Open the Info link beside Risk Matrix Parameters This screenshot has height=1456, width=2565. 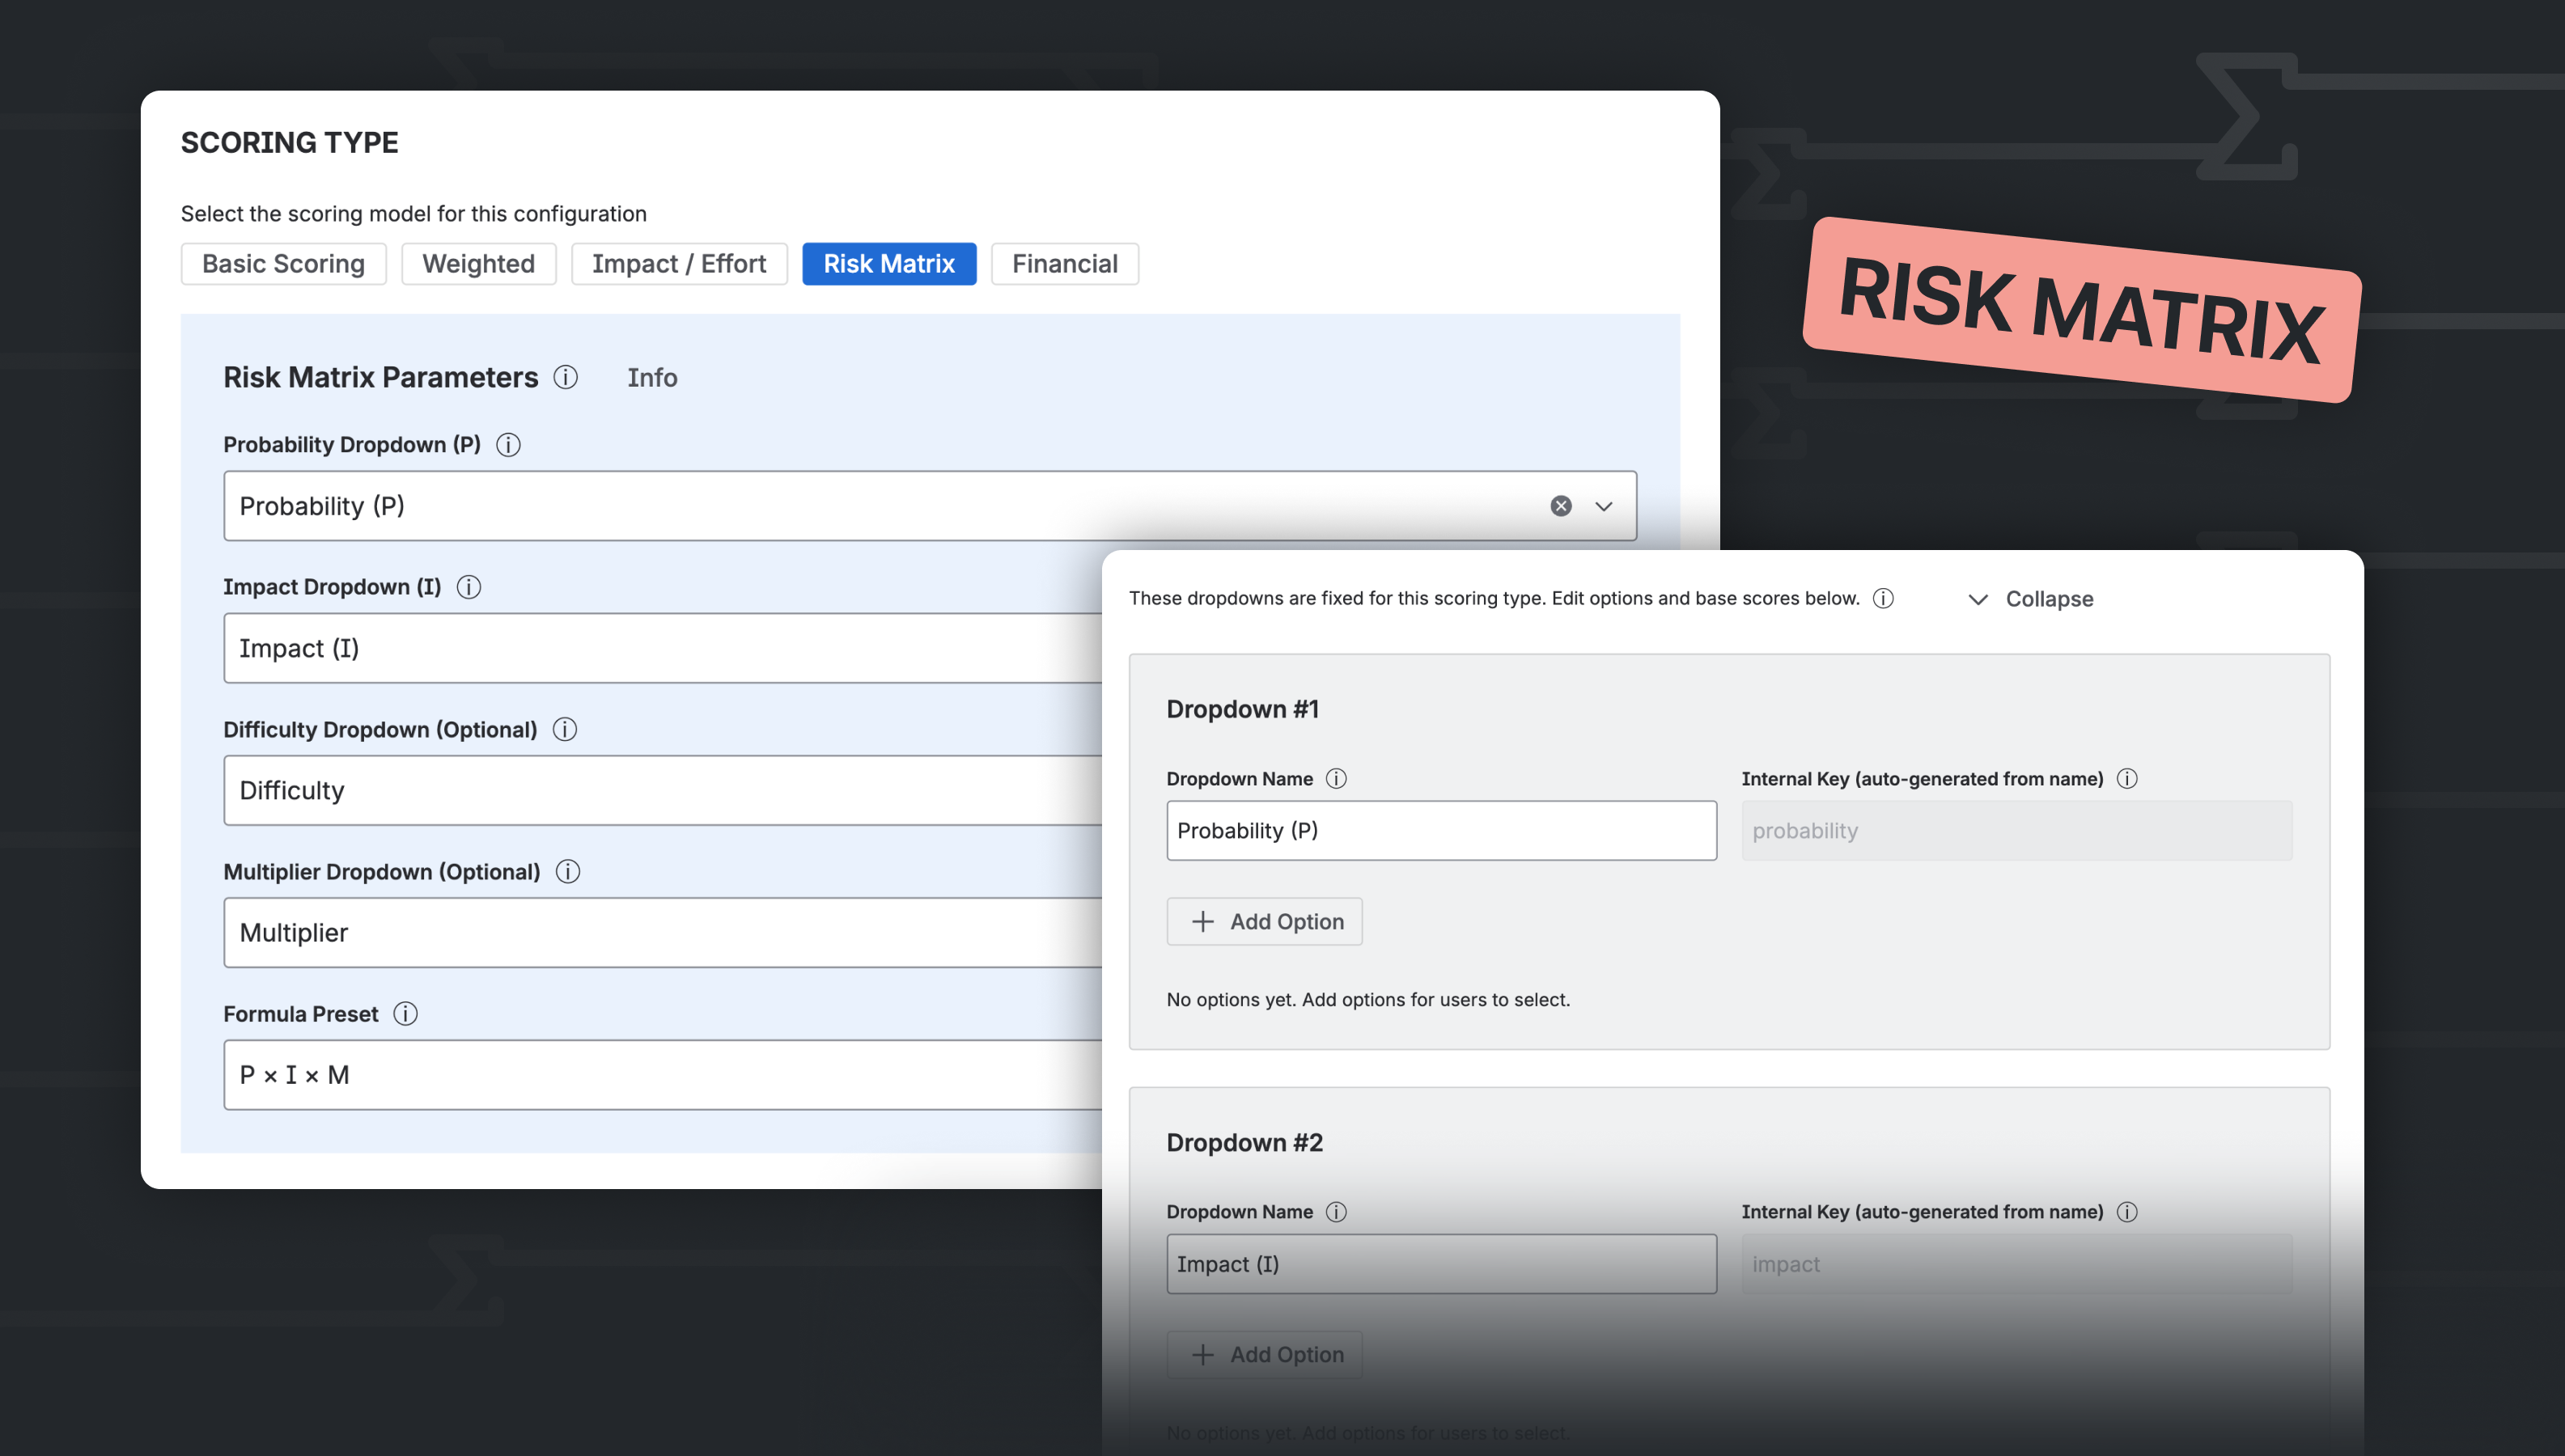coord(652,378)
